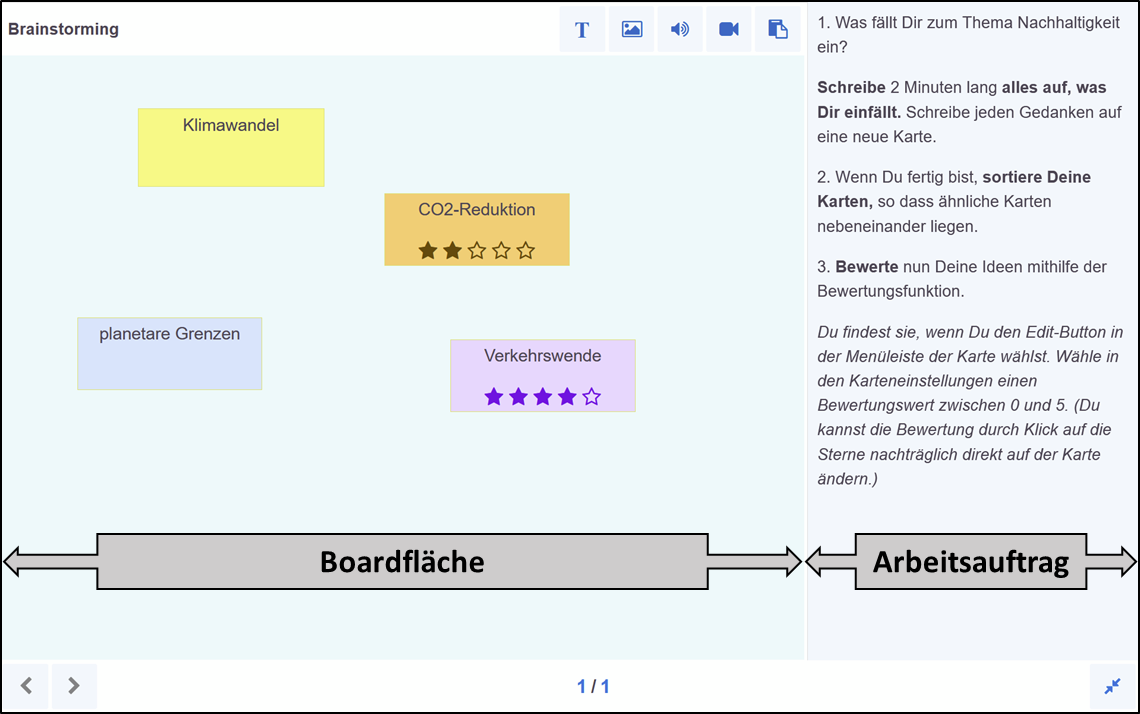Collapse the board view with the shrink icon
The height and width of the screenshot is (714, 1140).
(x=1112, y=686)
